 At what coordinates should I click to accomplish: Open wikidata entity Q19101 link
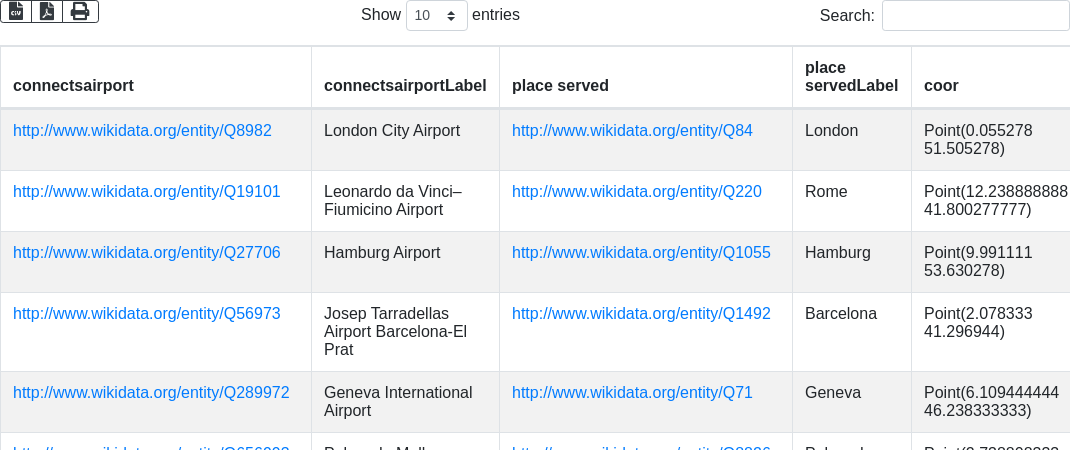[146, 192]
